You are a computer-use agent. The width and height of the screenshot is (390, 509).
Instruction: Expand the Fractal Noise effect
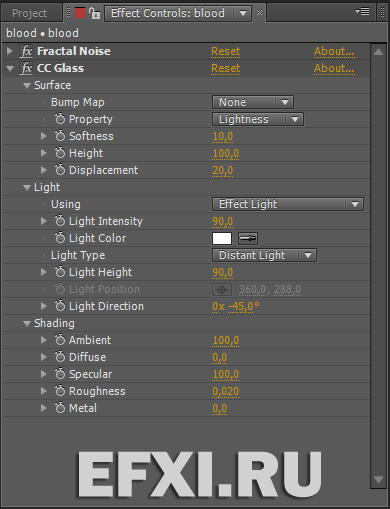click(x=10, y=51)
